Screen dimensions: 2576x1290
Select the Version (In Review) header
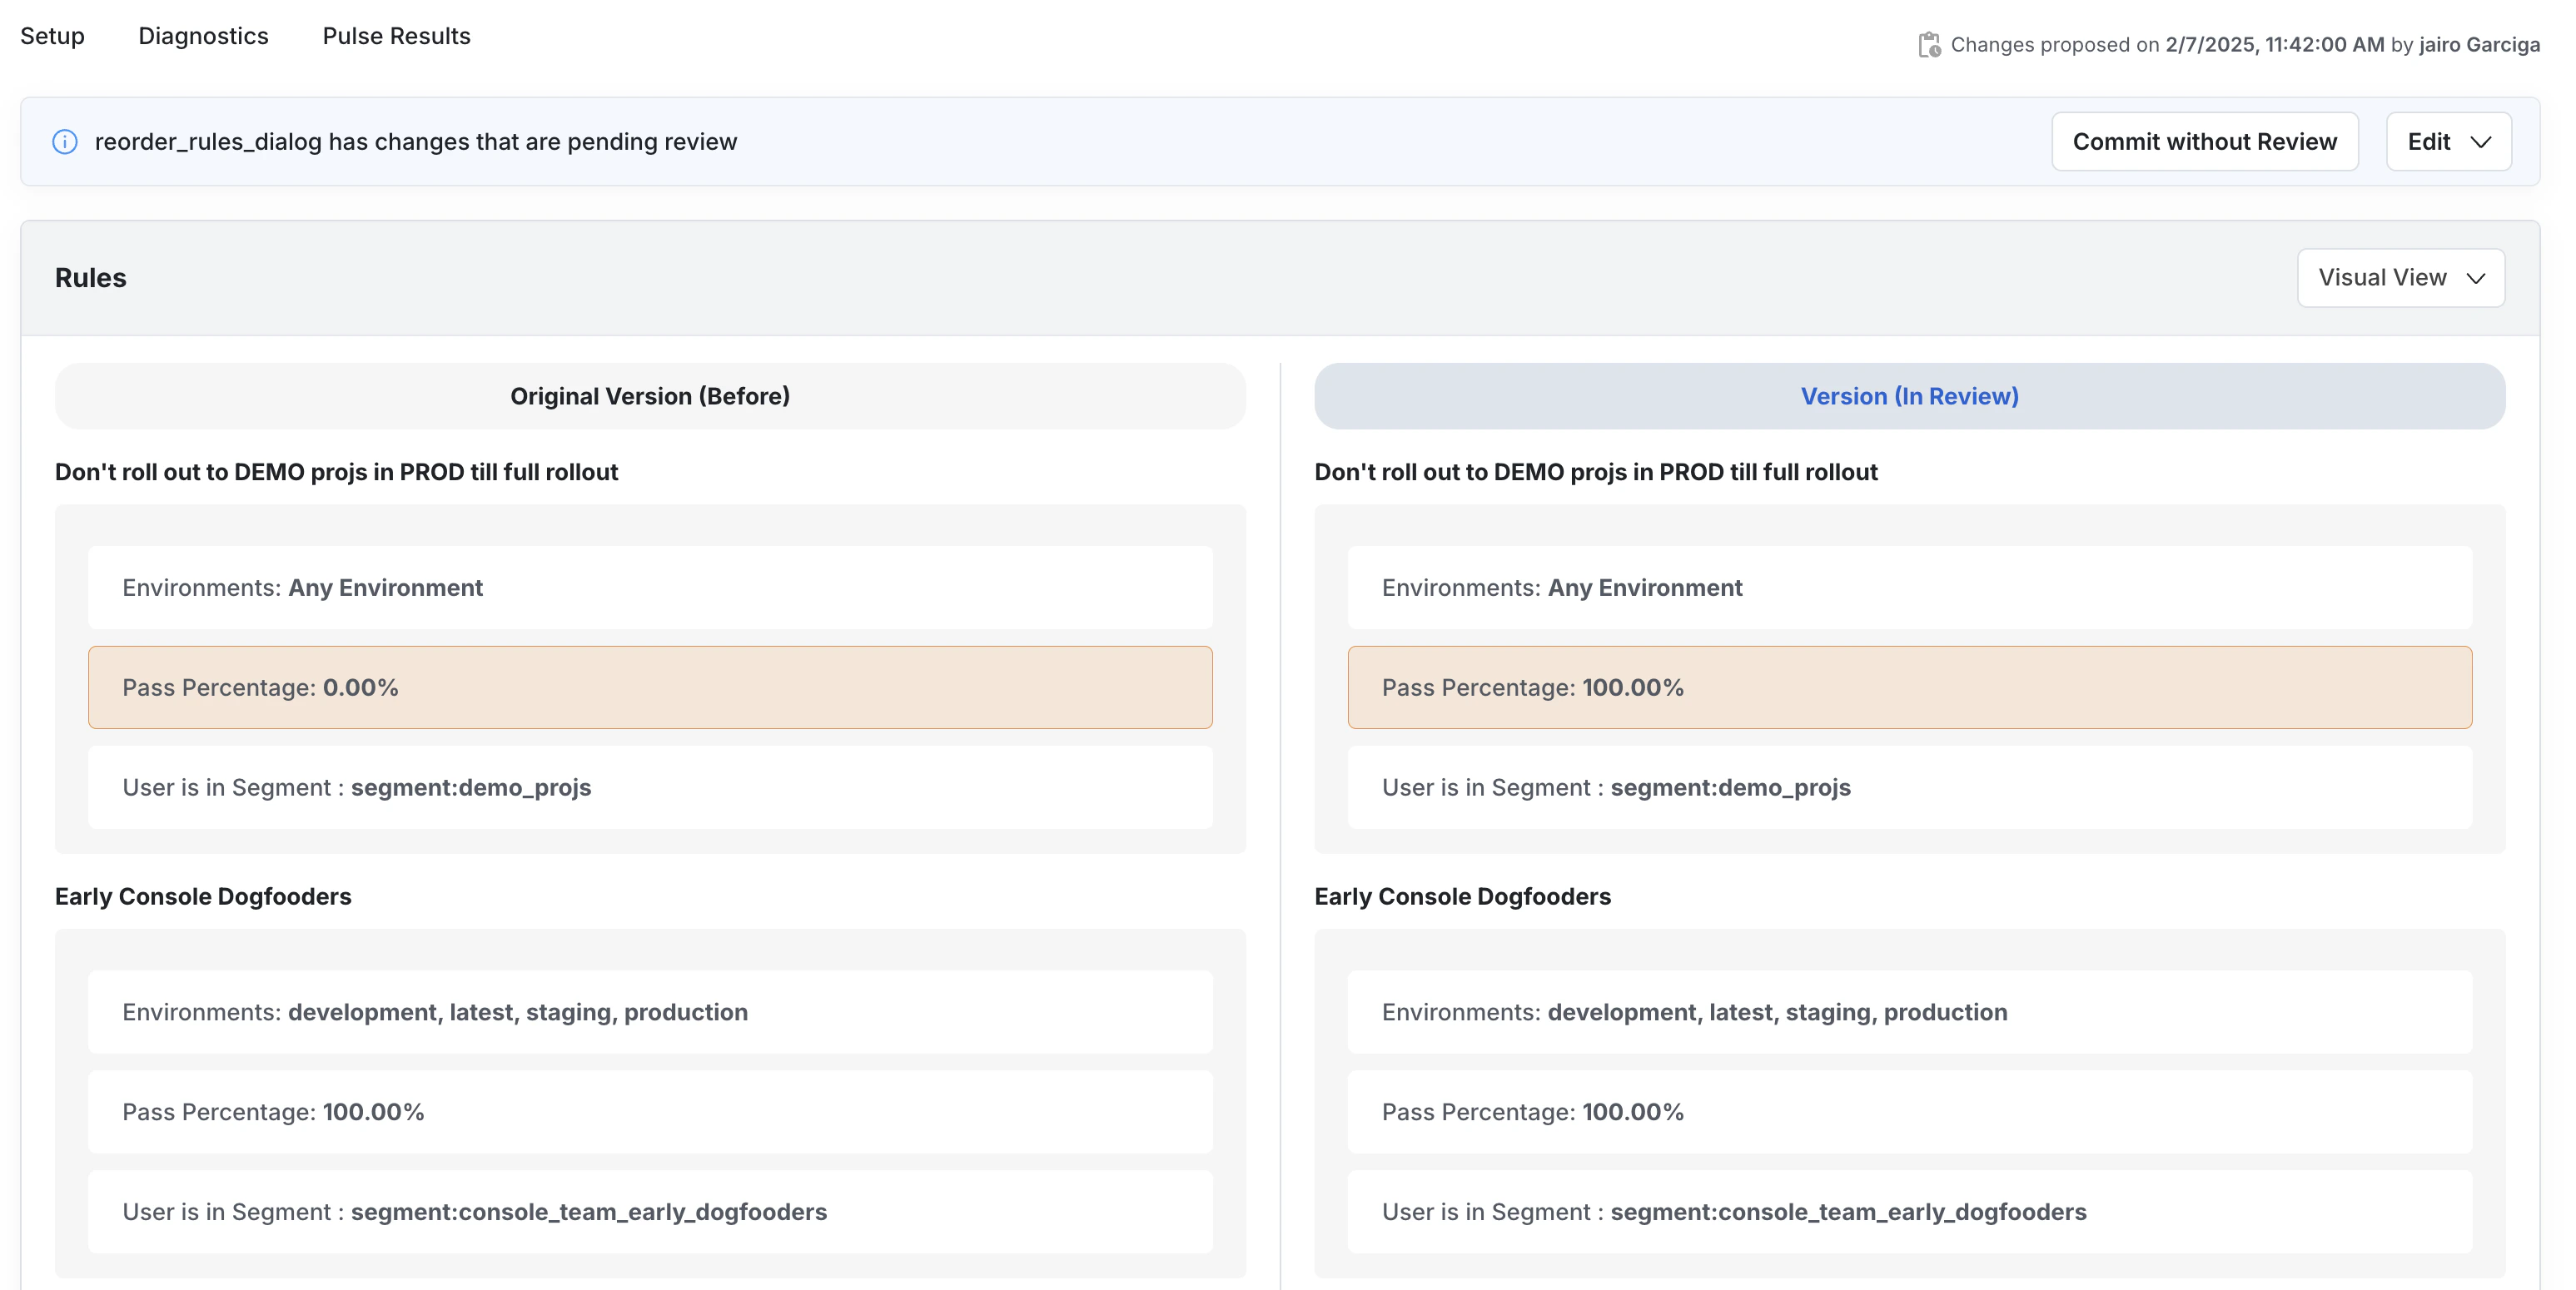[x=1909, y=396]
